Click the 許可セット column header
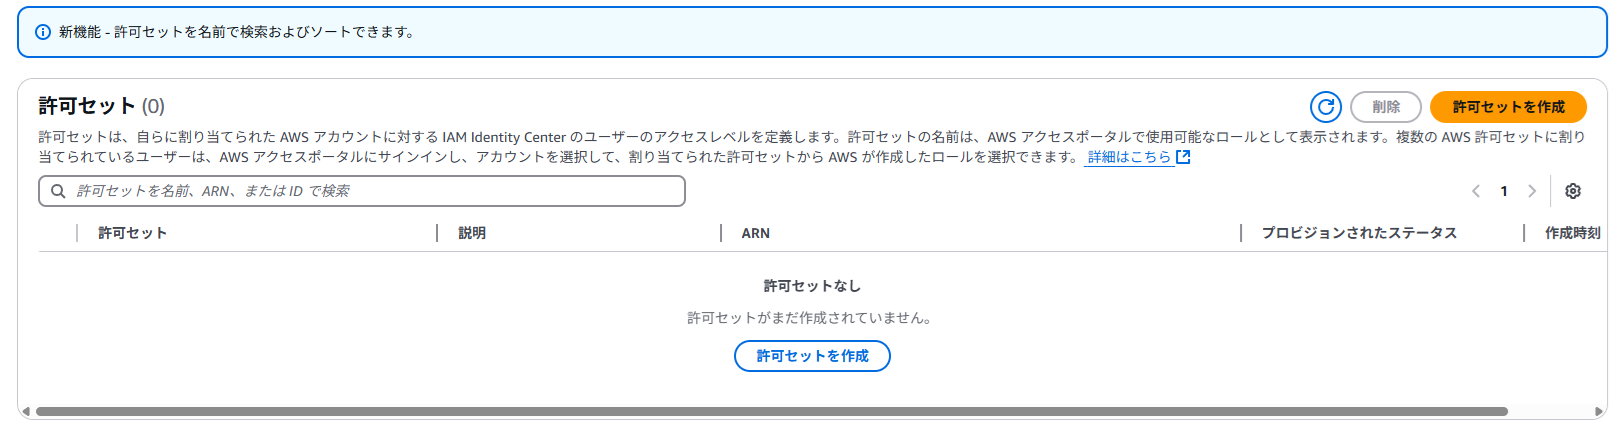The width and height of the screenshot is (1620, 428). [133, 233]
